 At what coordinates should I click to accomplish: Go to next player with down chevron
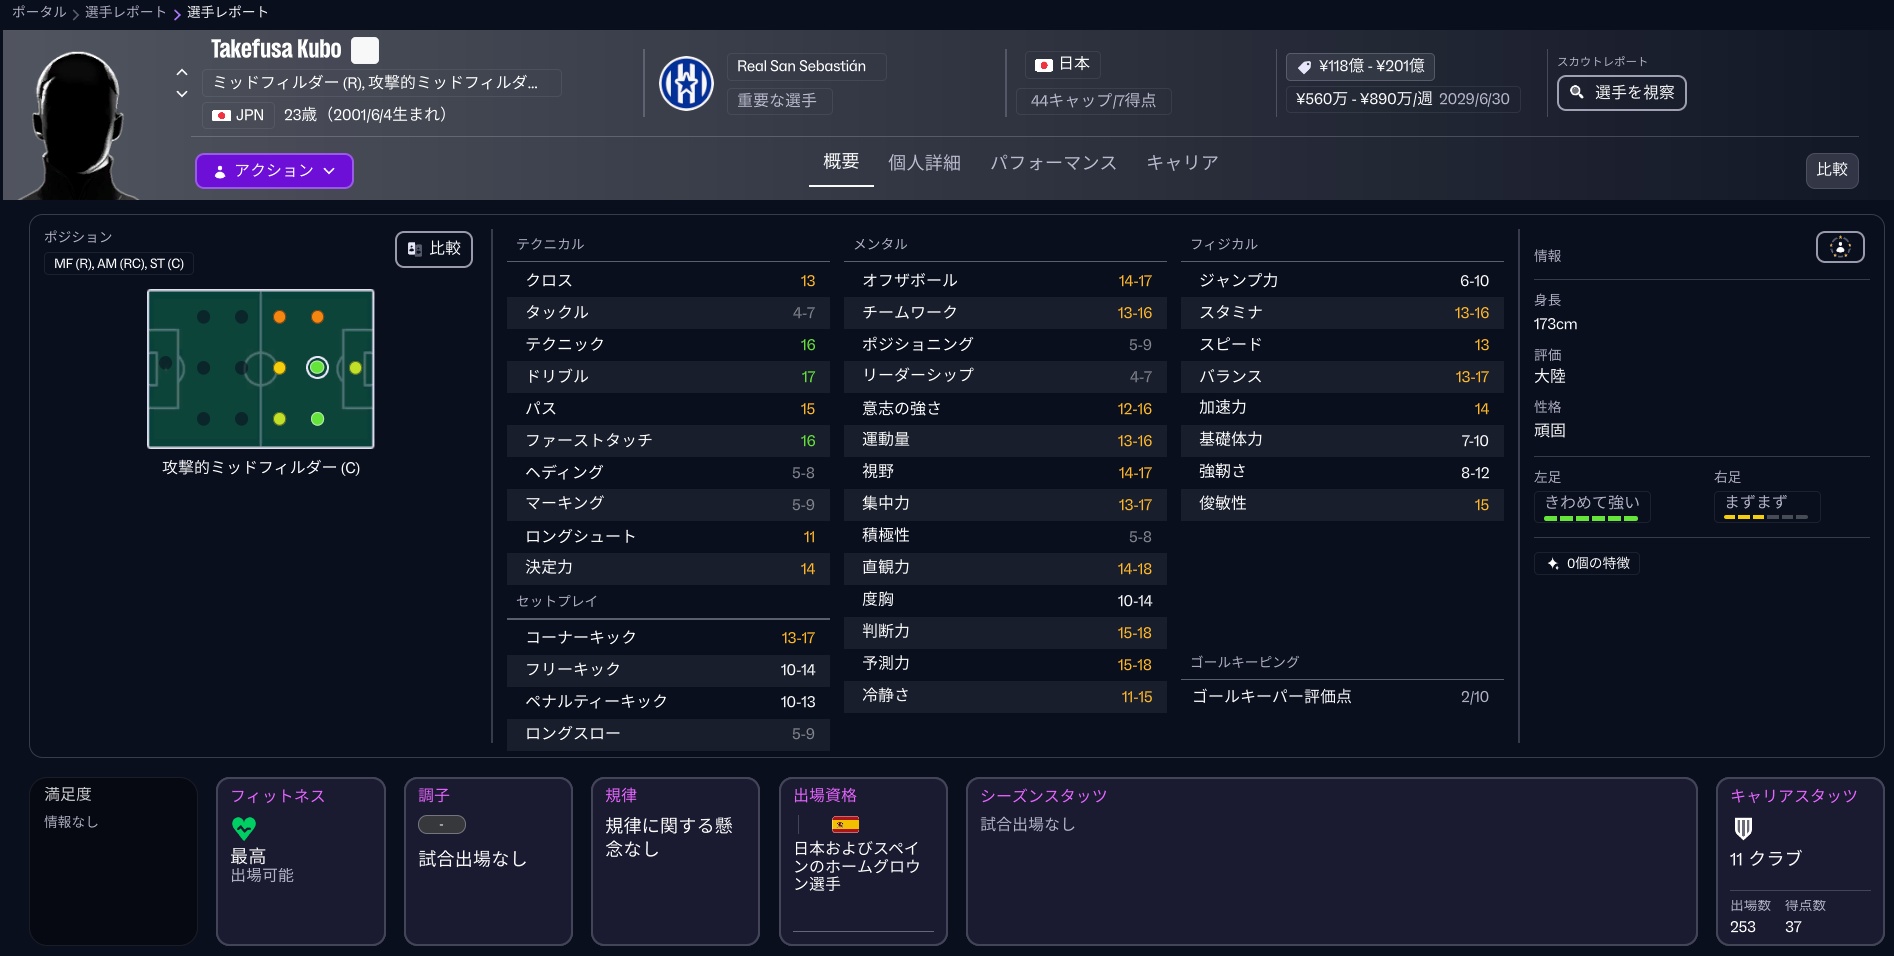(182, 94)
